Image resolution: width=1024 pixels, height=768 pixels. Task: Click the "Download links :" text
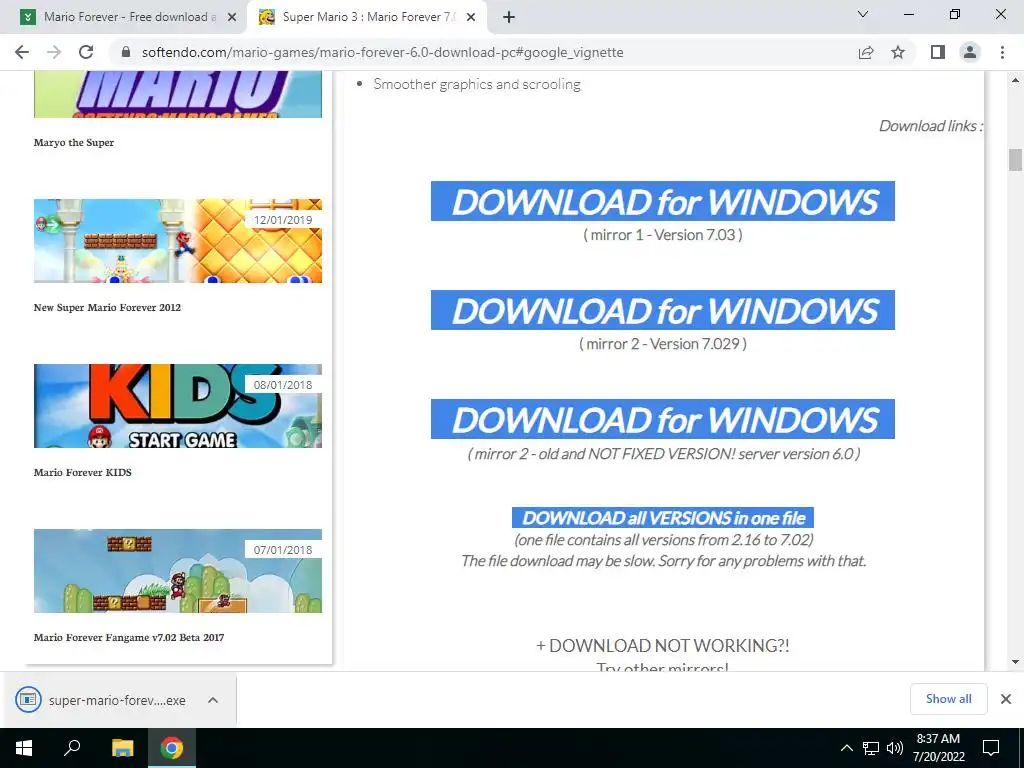point(931,125)
